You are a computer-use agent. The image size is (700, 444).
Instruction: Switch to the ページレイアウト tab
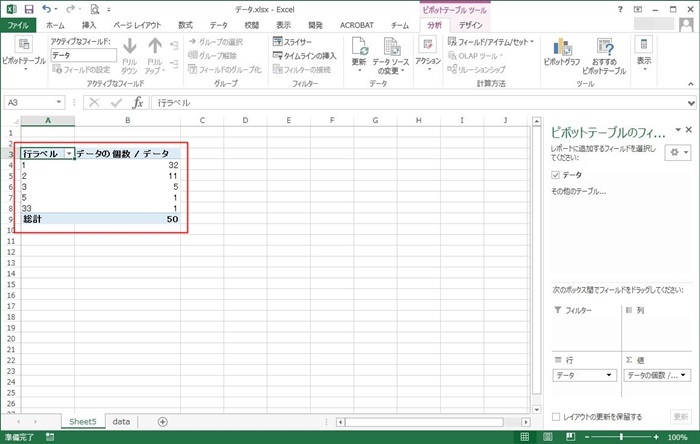[x=137, y=25]
